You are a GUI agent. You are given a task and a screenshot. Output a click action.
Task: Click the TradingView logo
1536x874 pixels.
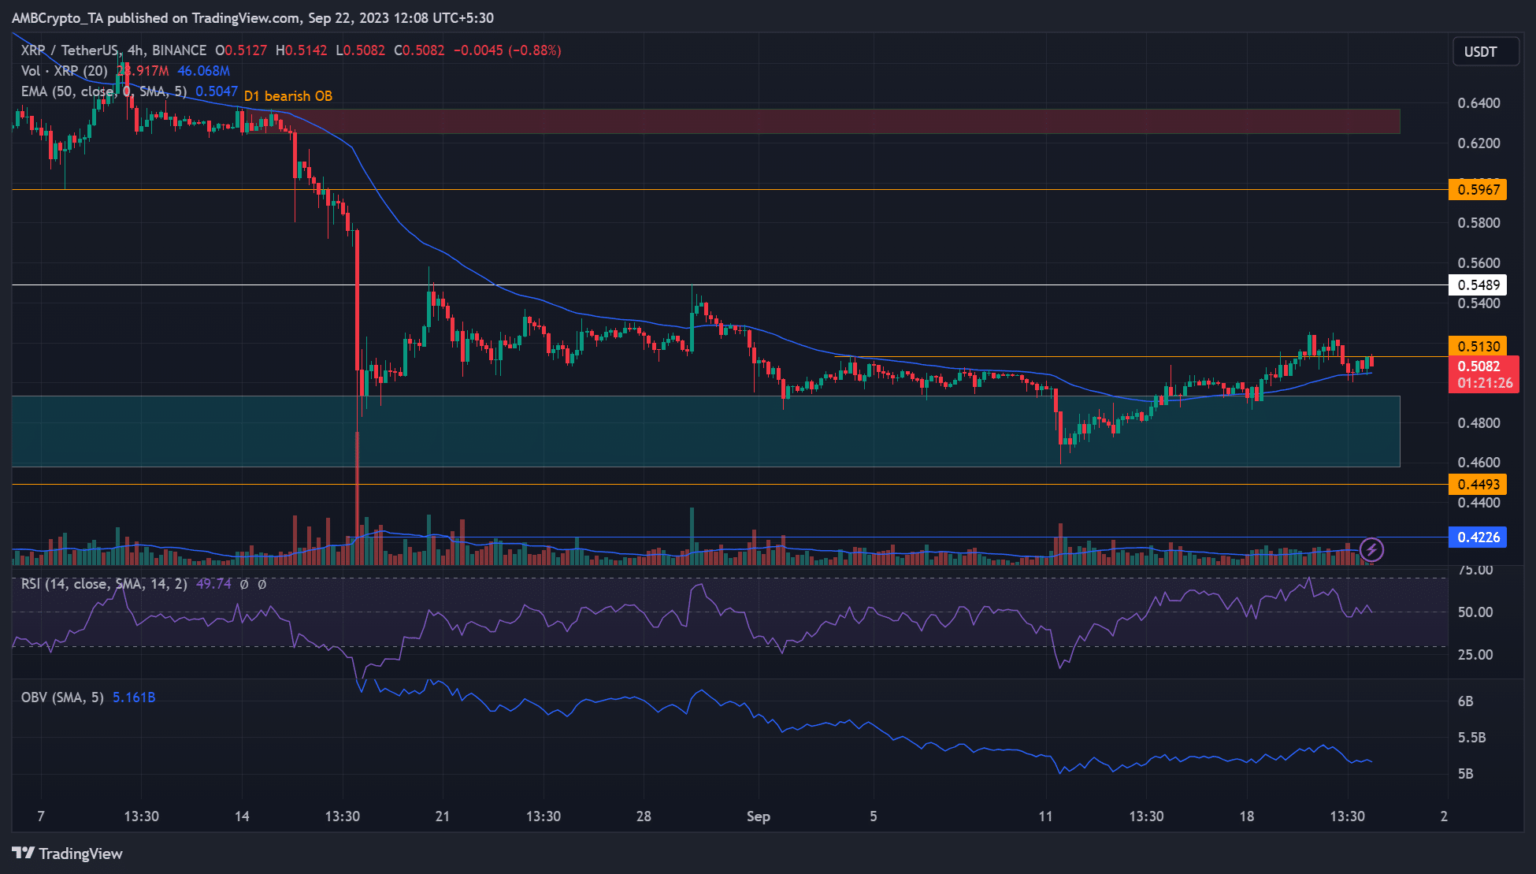[x=67, y=853]
